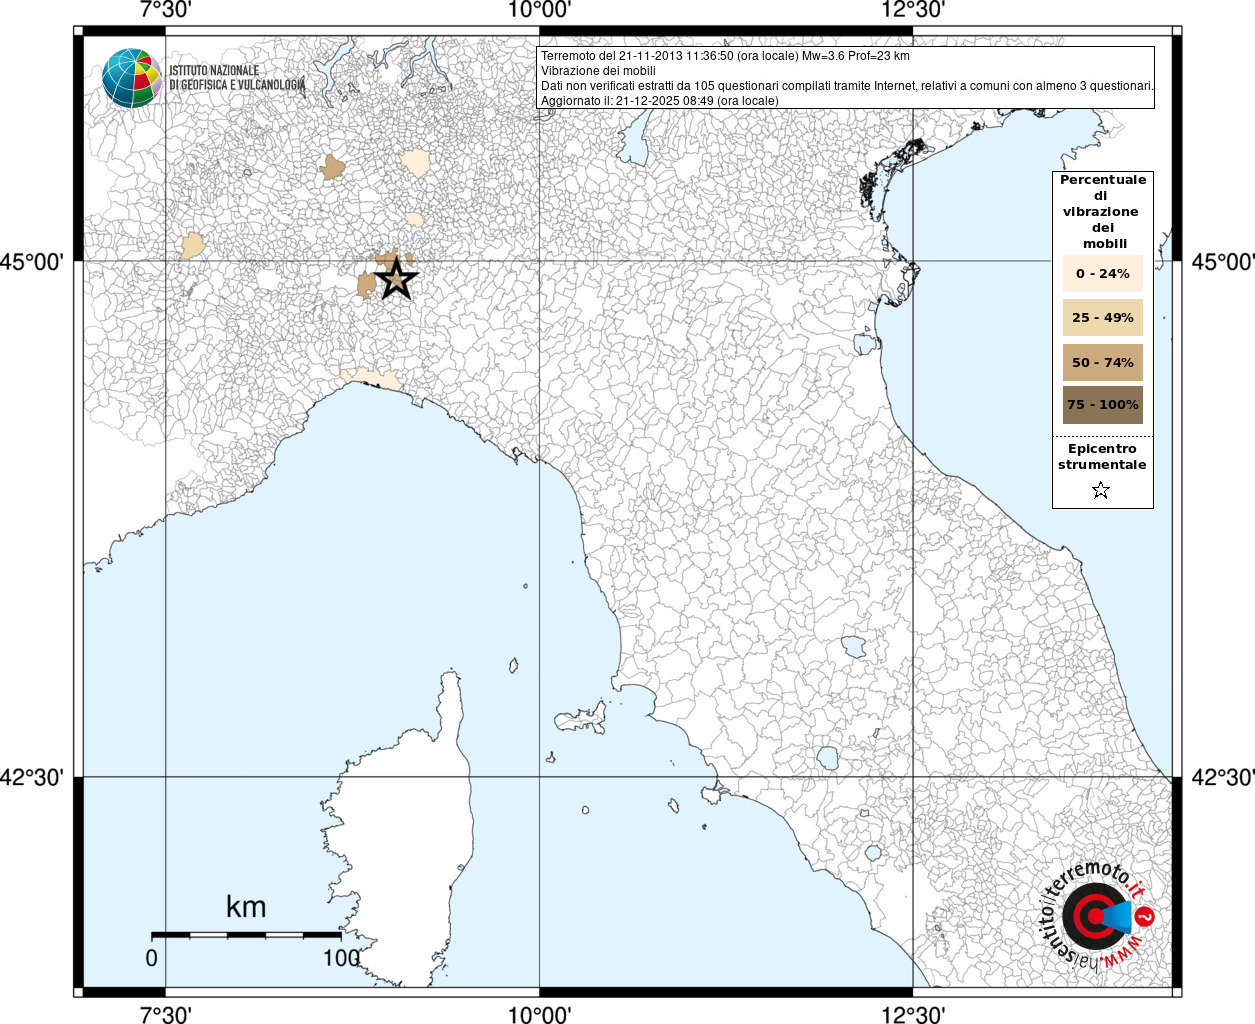Click the 'Istituto Nazionale di Geofisica e Vulcanologia' text
The width and height of the screenshot is (1255, 1024).
(x=237, y=78)
